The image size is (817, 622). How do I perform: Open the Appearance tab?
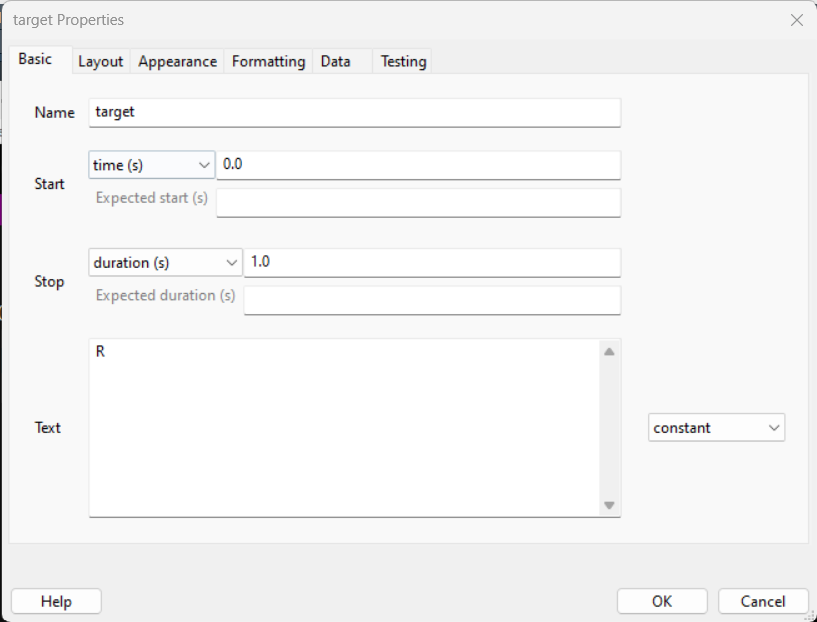tap(177, 61)
